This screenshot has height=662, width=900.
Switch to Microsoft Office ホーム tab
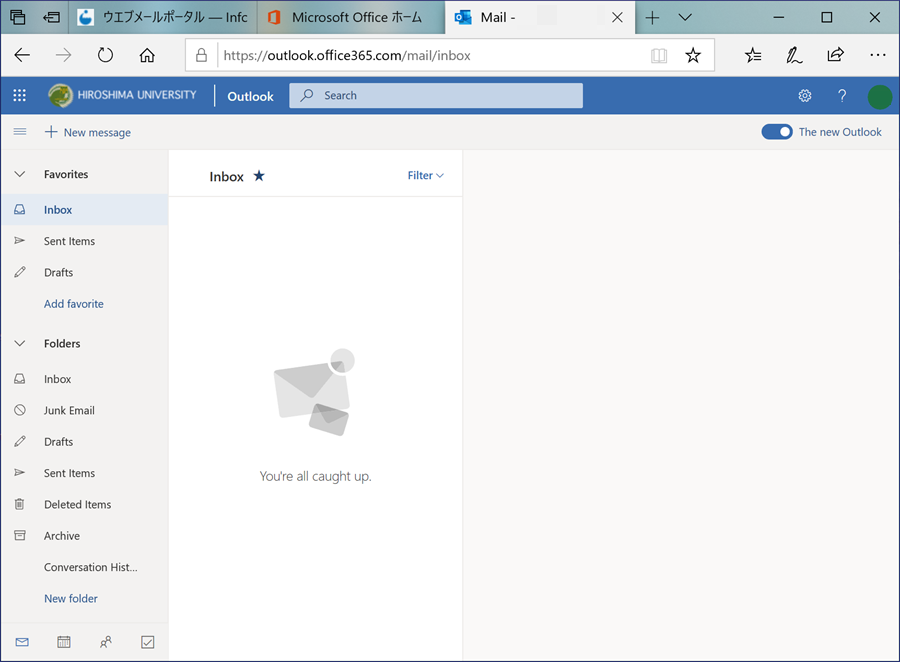(351, 17)
